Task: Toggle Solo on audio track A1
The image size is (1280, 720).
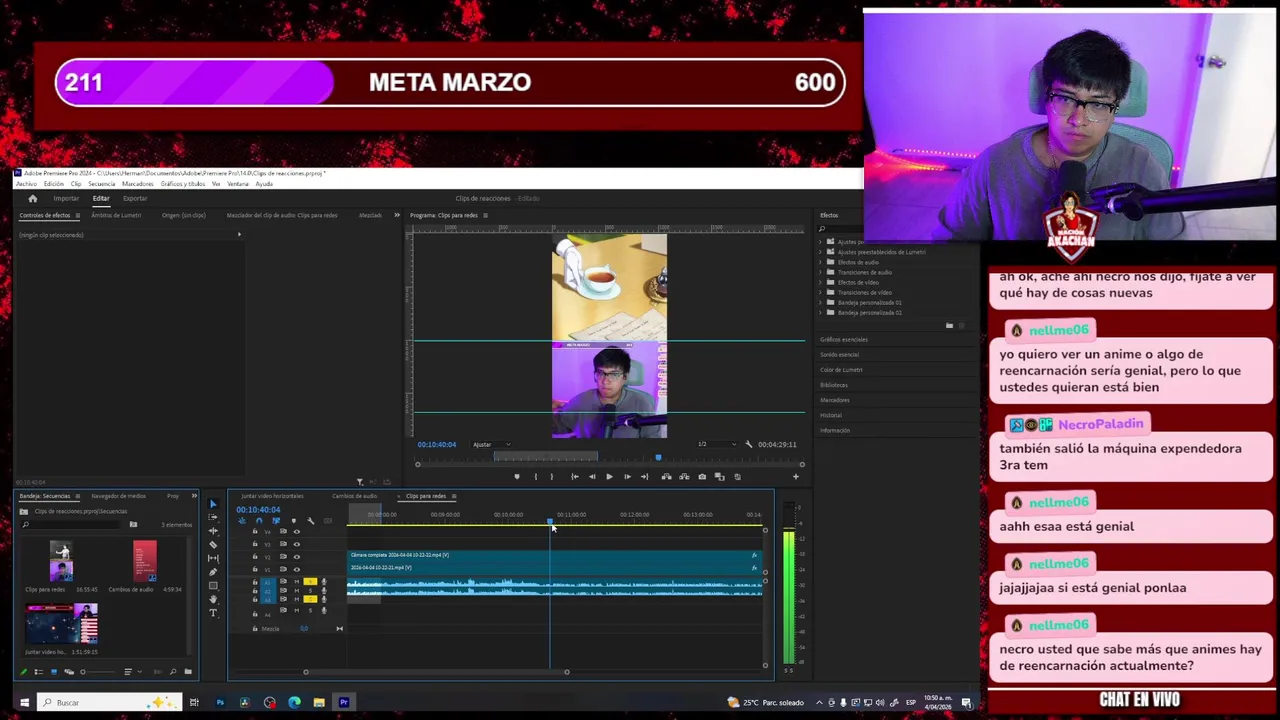Action: pos(310,581)
